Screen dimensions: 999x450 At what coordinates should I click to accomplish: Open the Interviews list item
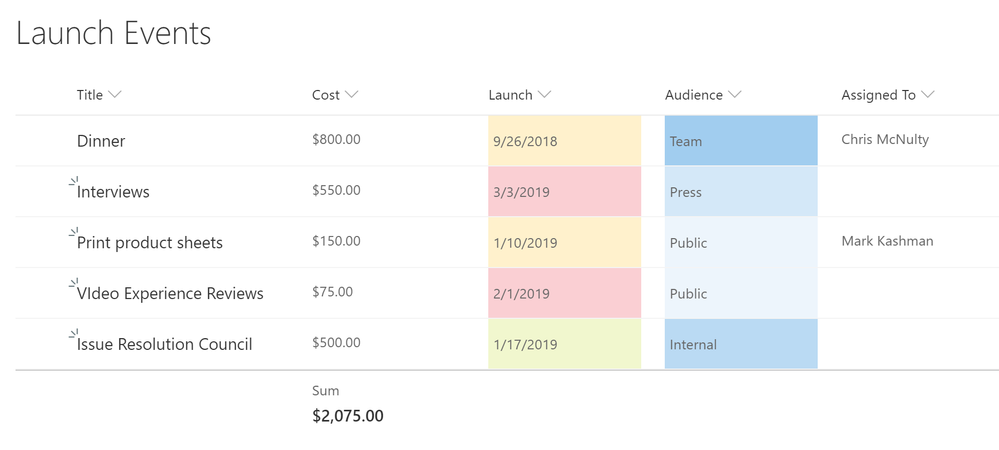tap(113, 192)
